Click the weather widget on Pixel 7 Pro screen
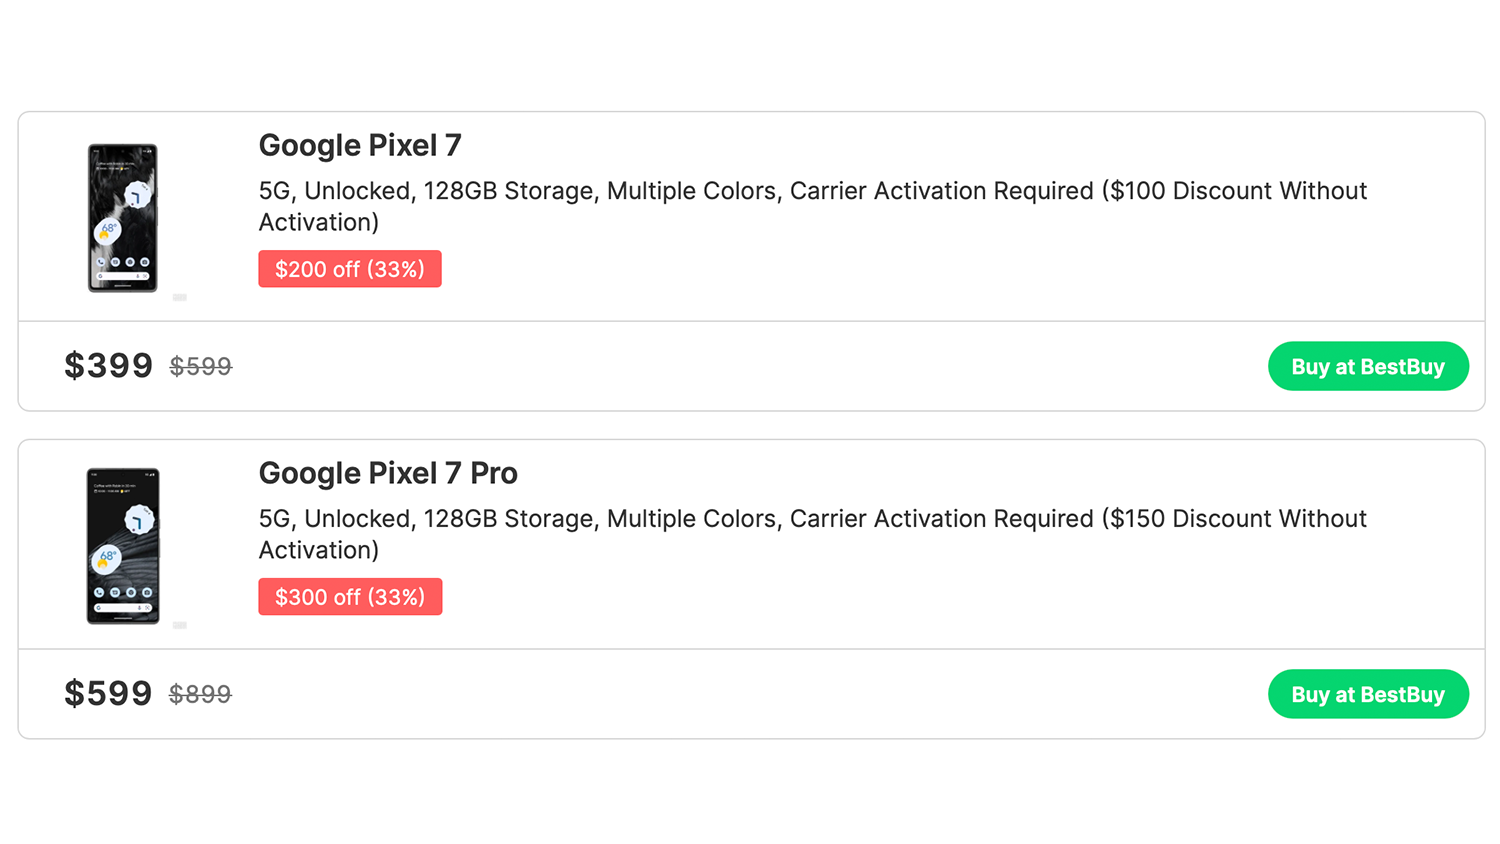This screenshot has height=844, width=1500. (x=106, y=559)
